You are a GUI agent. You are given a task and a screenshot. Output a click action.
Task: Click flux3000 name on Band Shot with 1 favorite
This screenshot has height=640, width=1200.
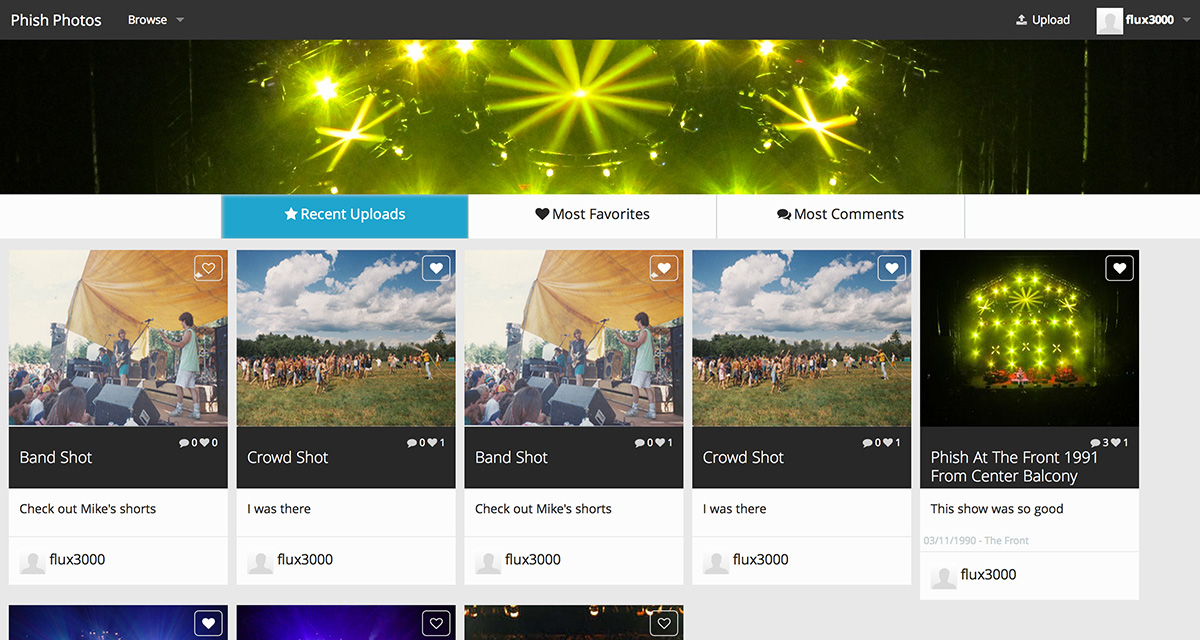tap(533, 559)
